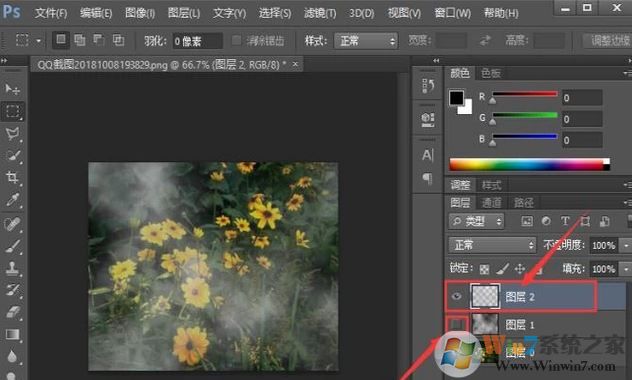Select the Healing Brush tool
Image resolution: width=632 pixels, height=380 pixels.
(12, 224)
